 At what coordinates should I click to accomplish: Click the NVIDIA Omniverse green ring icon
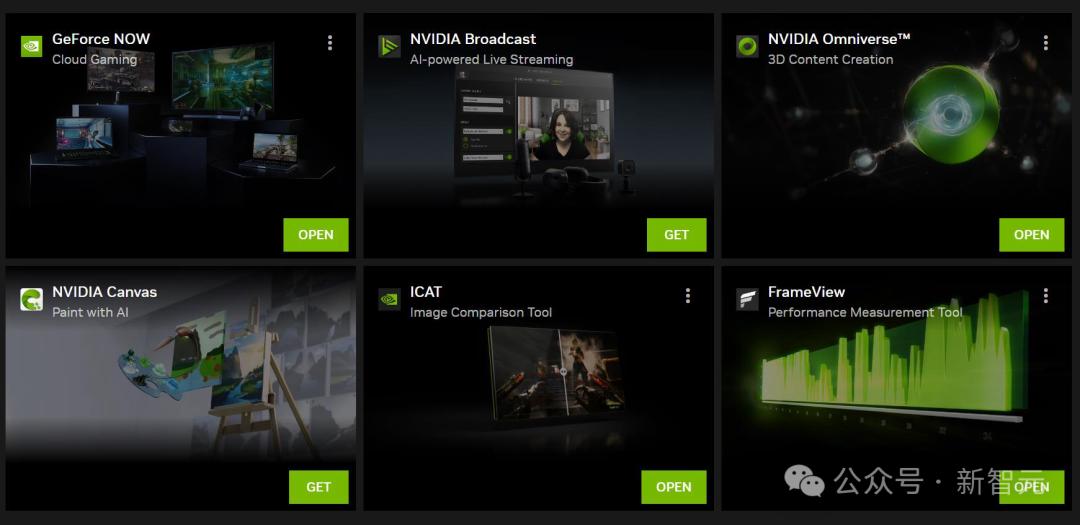747,46
